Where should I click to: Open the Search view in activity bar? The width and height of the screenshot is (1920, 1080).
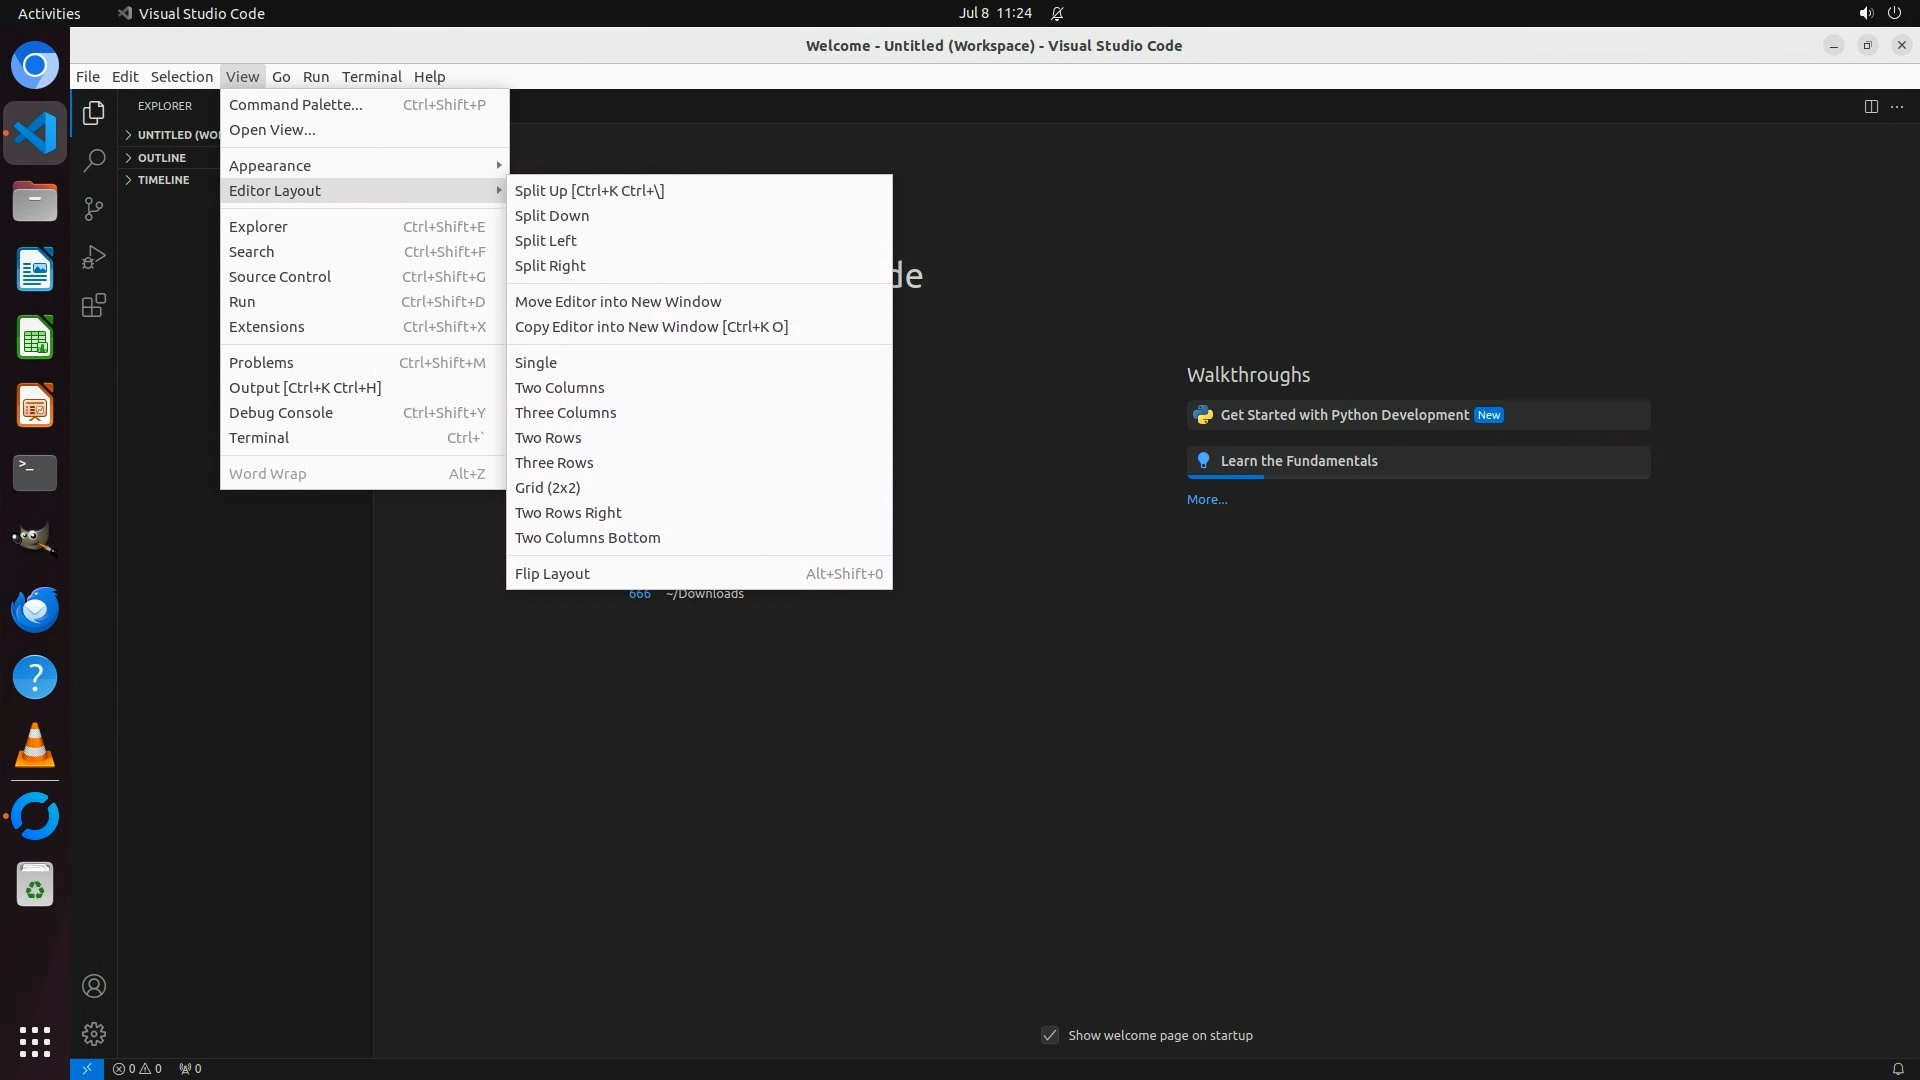coord(94,160)
